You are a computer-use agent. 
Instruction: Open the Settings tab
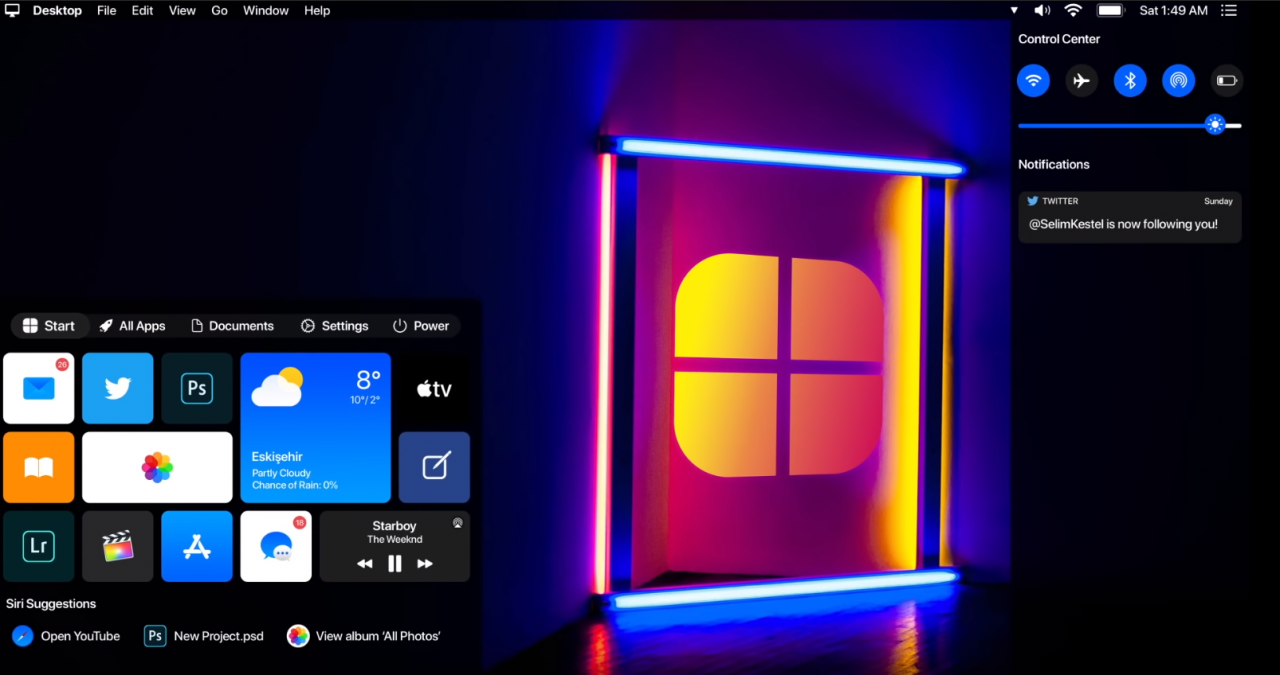(x=334, y=326)
